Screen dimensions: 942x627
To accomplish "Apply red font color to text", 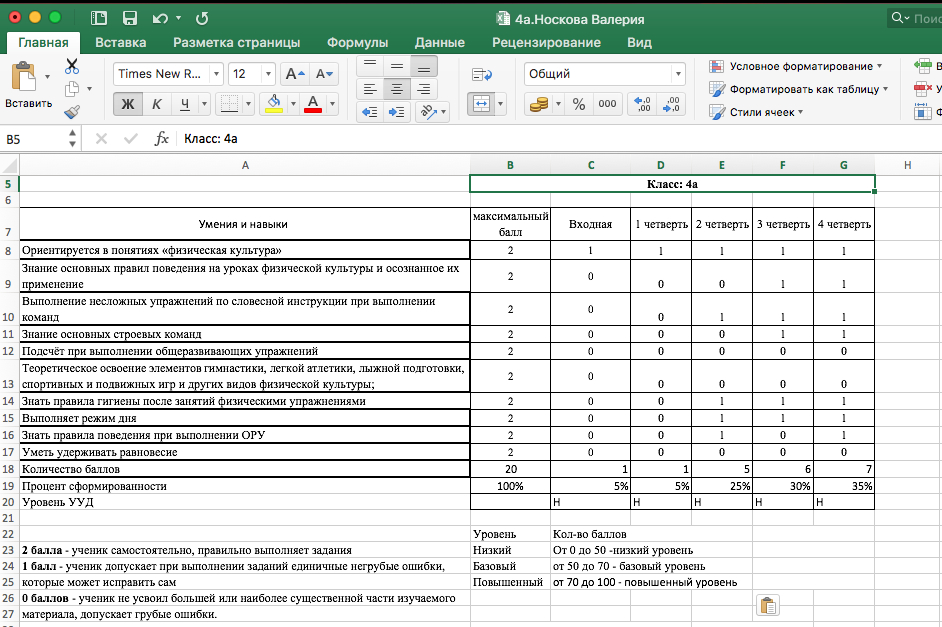I will 313,104.
